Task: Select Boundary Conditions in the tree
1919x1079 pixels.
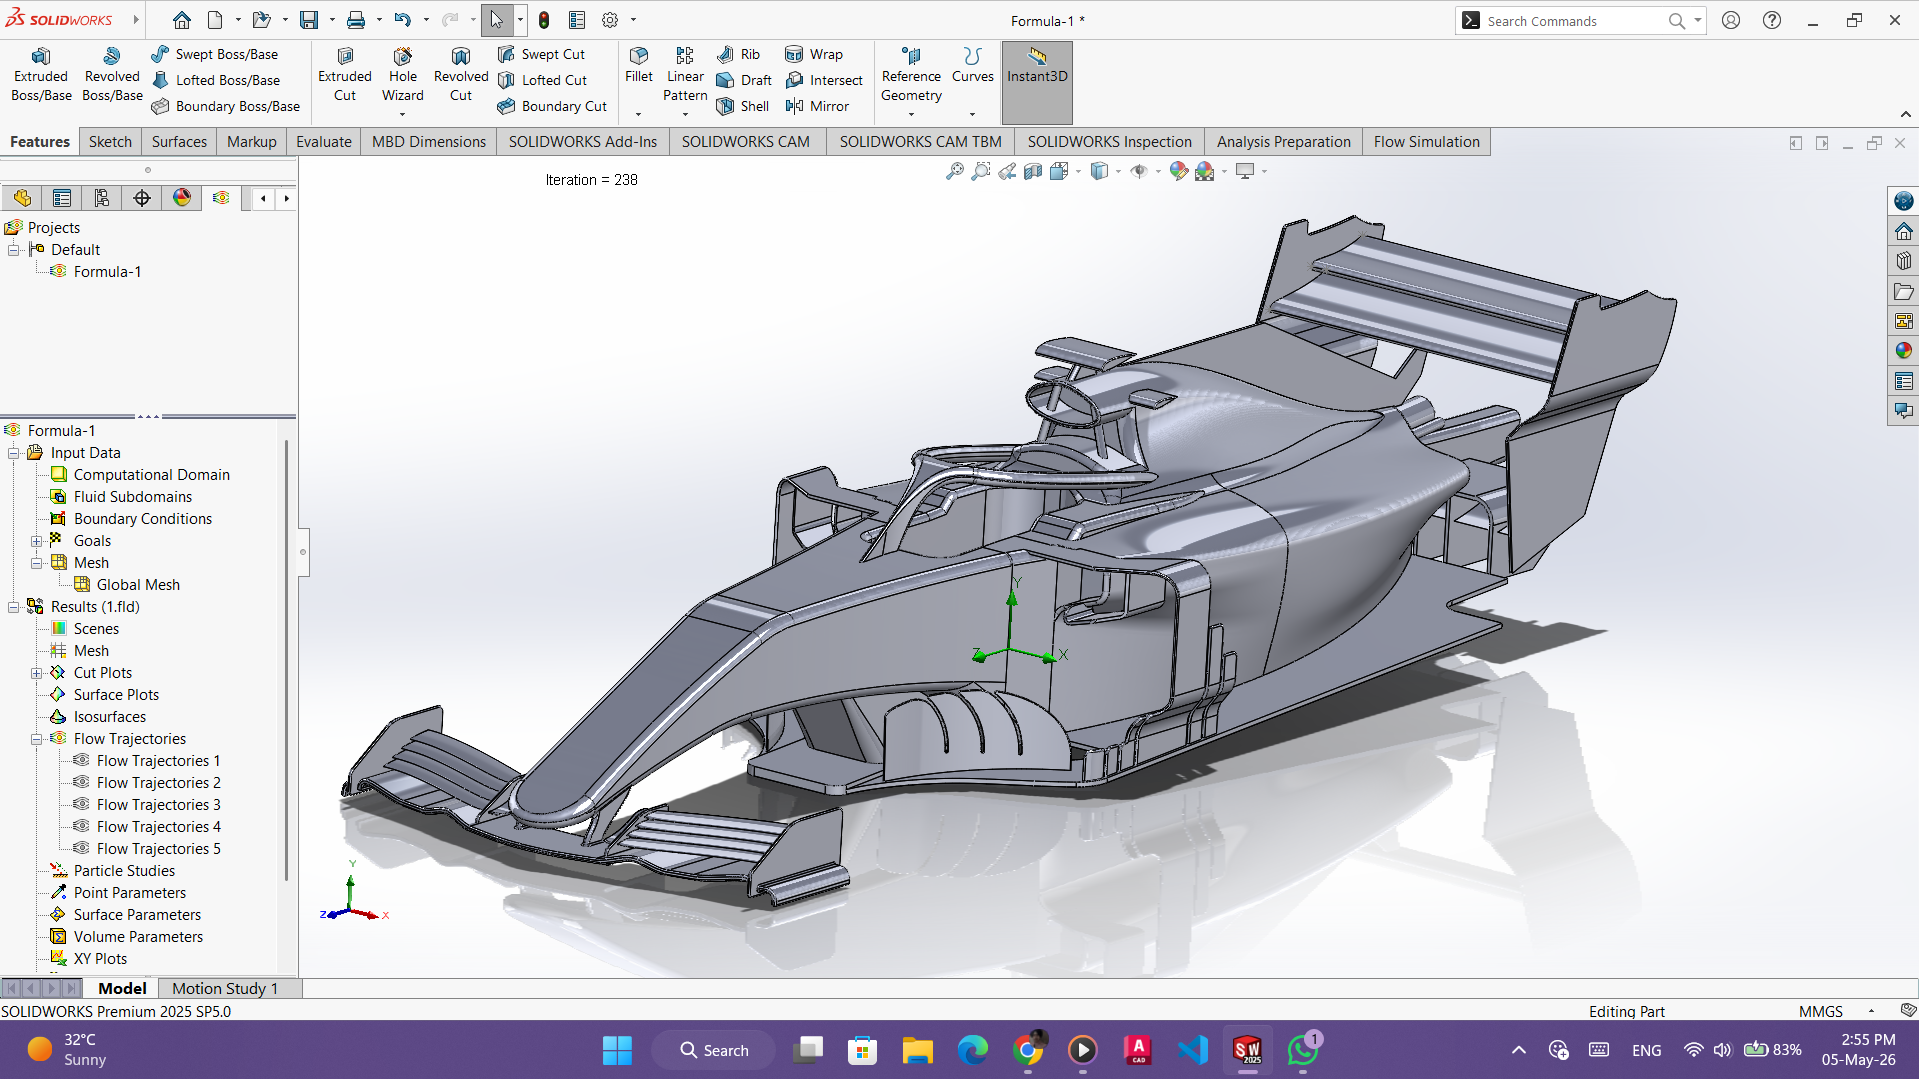Action: click(x=142, y=519)
